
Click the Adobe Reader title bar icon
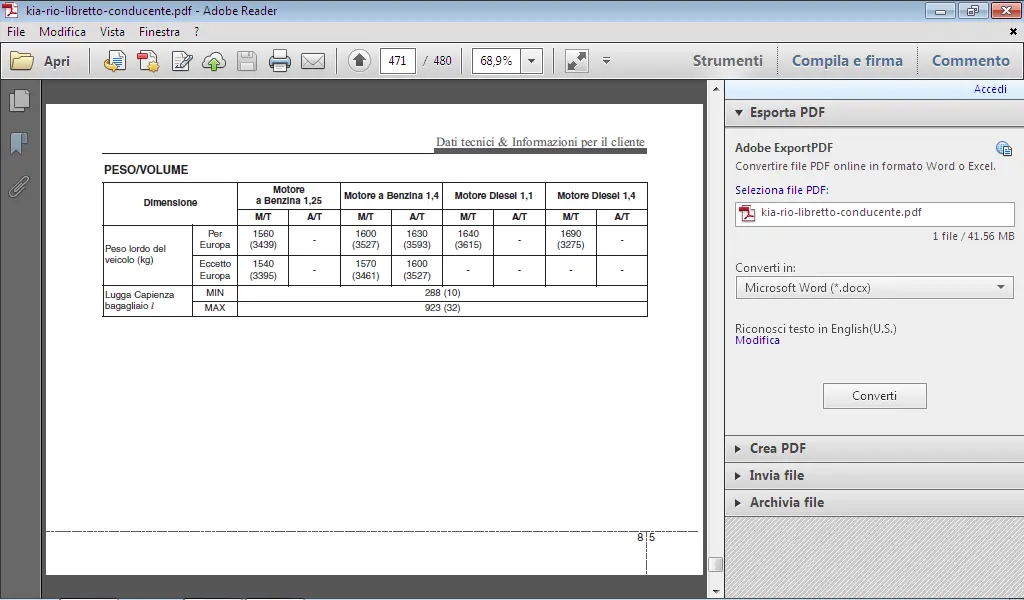[11, 10]
